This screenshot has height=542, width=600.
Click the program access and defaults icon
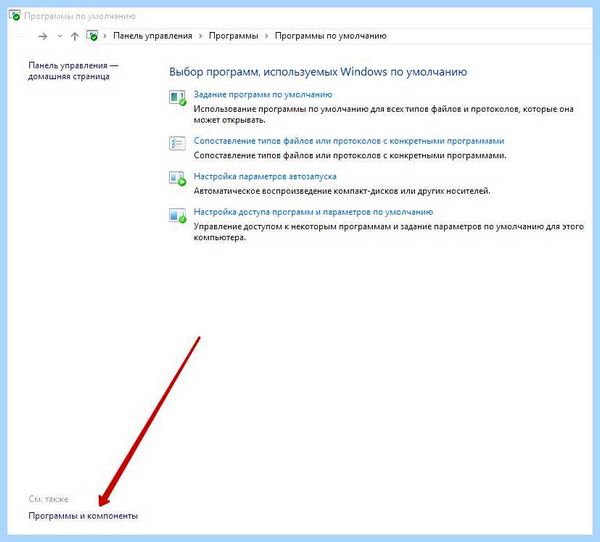pos(178,215)
